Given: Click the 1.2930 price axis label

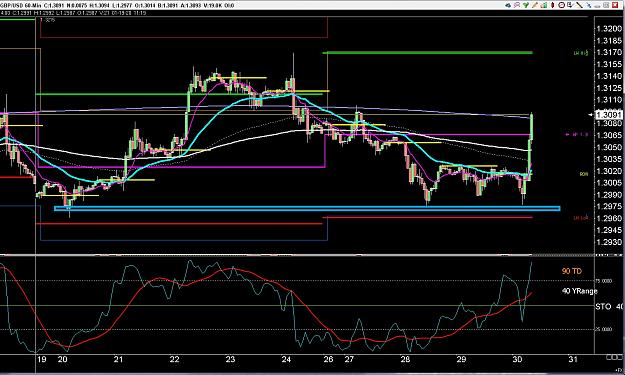Looking at the screenshot, I should [x=609, y=242].
